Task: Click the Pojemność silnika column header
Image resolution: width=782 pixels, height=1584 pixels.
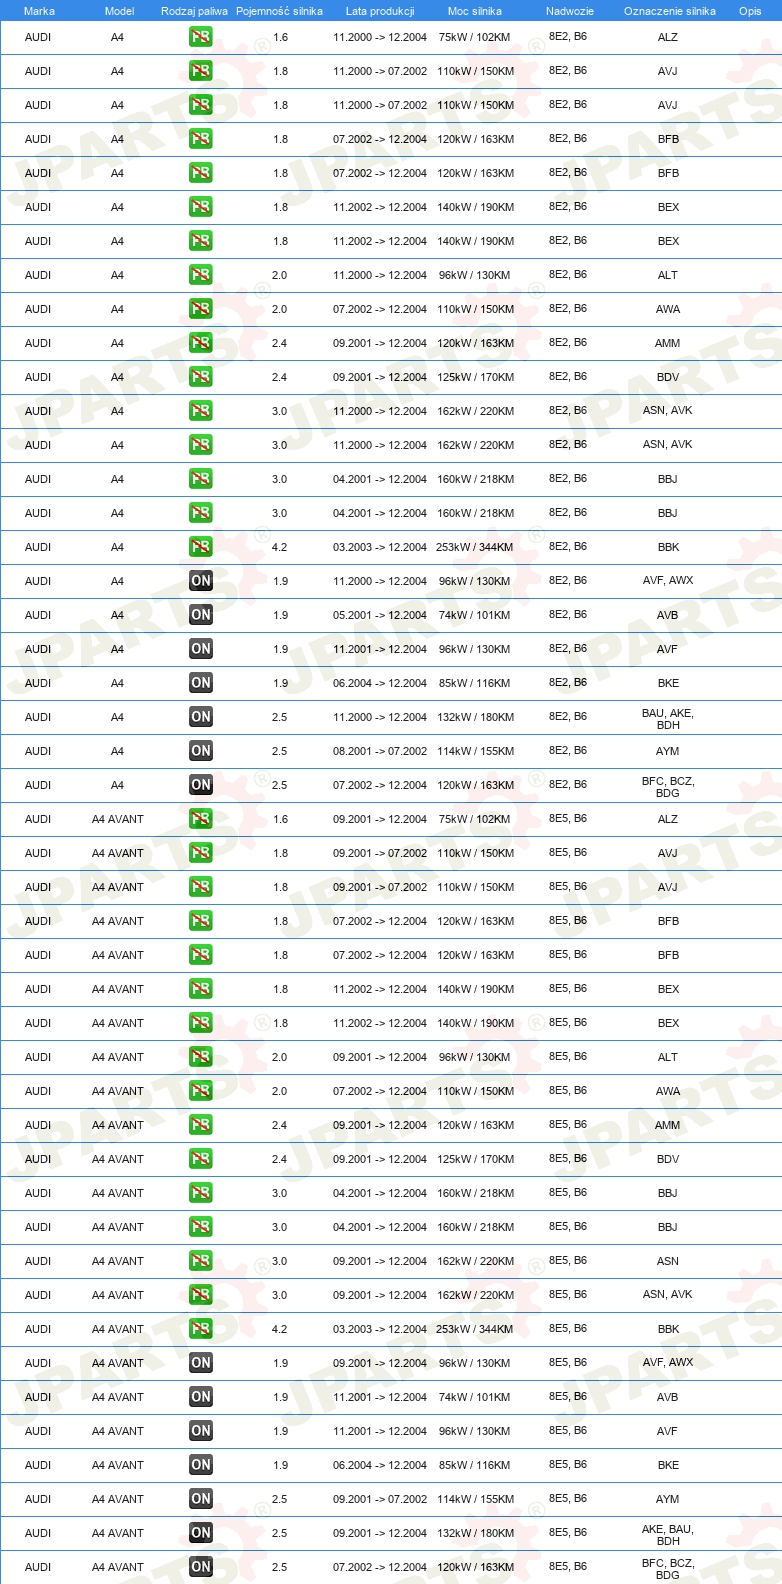Action: click(x=279, y=11)
